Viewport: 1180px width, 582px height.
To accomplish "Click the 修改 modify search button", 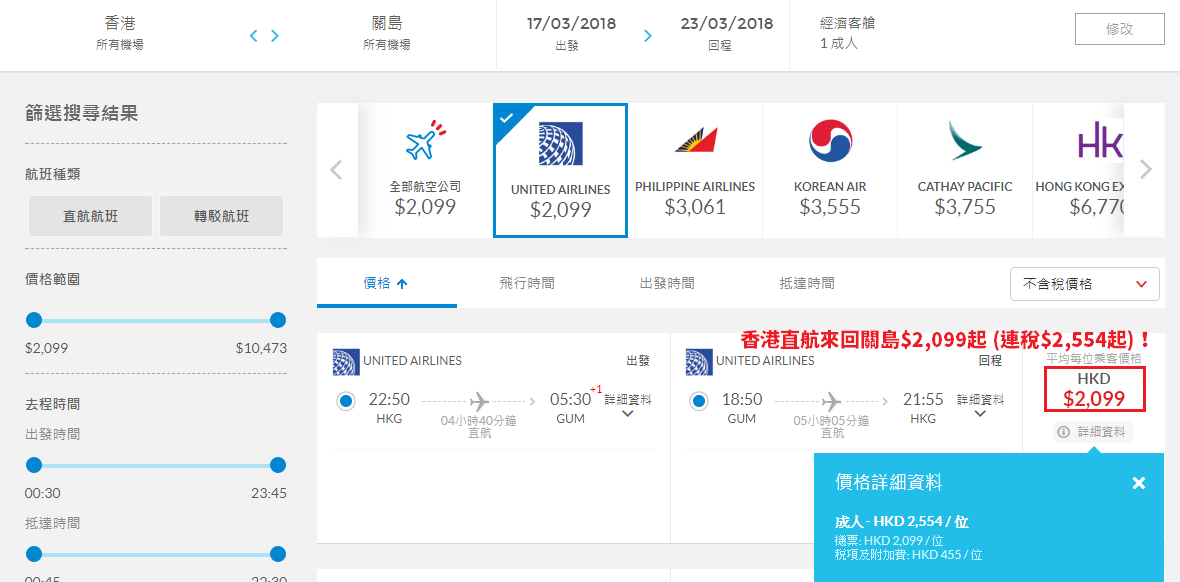I will (1119, 29).
